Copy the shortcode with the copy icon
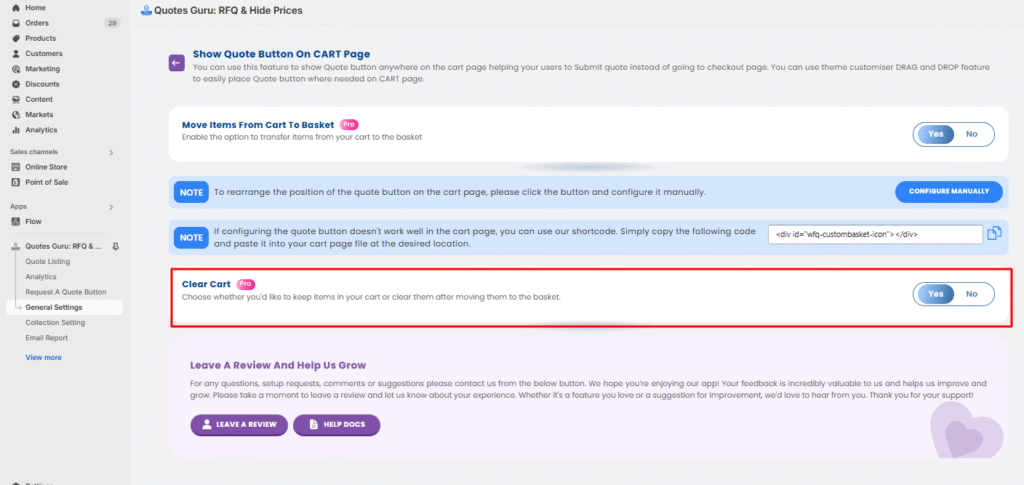The width and height of the screenshot is (1024, 485). pyautogui.click(x=994, y=234)
